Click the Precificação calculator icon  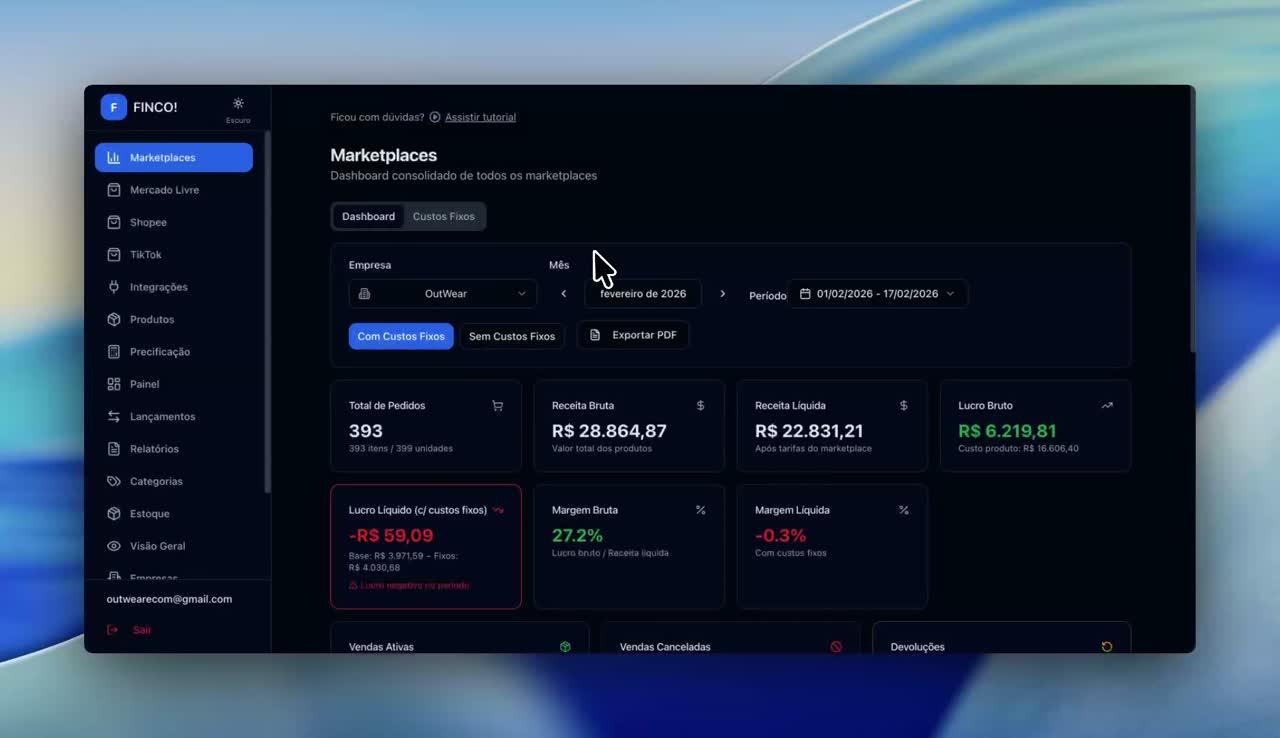114,352
